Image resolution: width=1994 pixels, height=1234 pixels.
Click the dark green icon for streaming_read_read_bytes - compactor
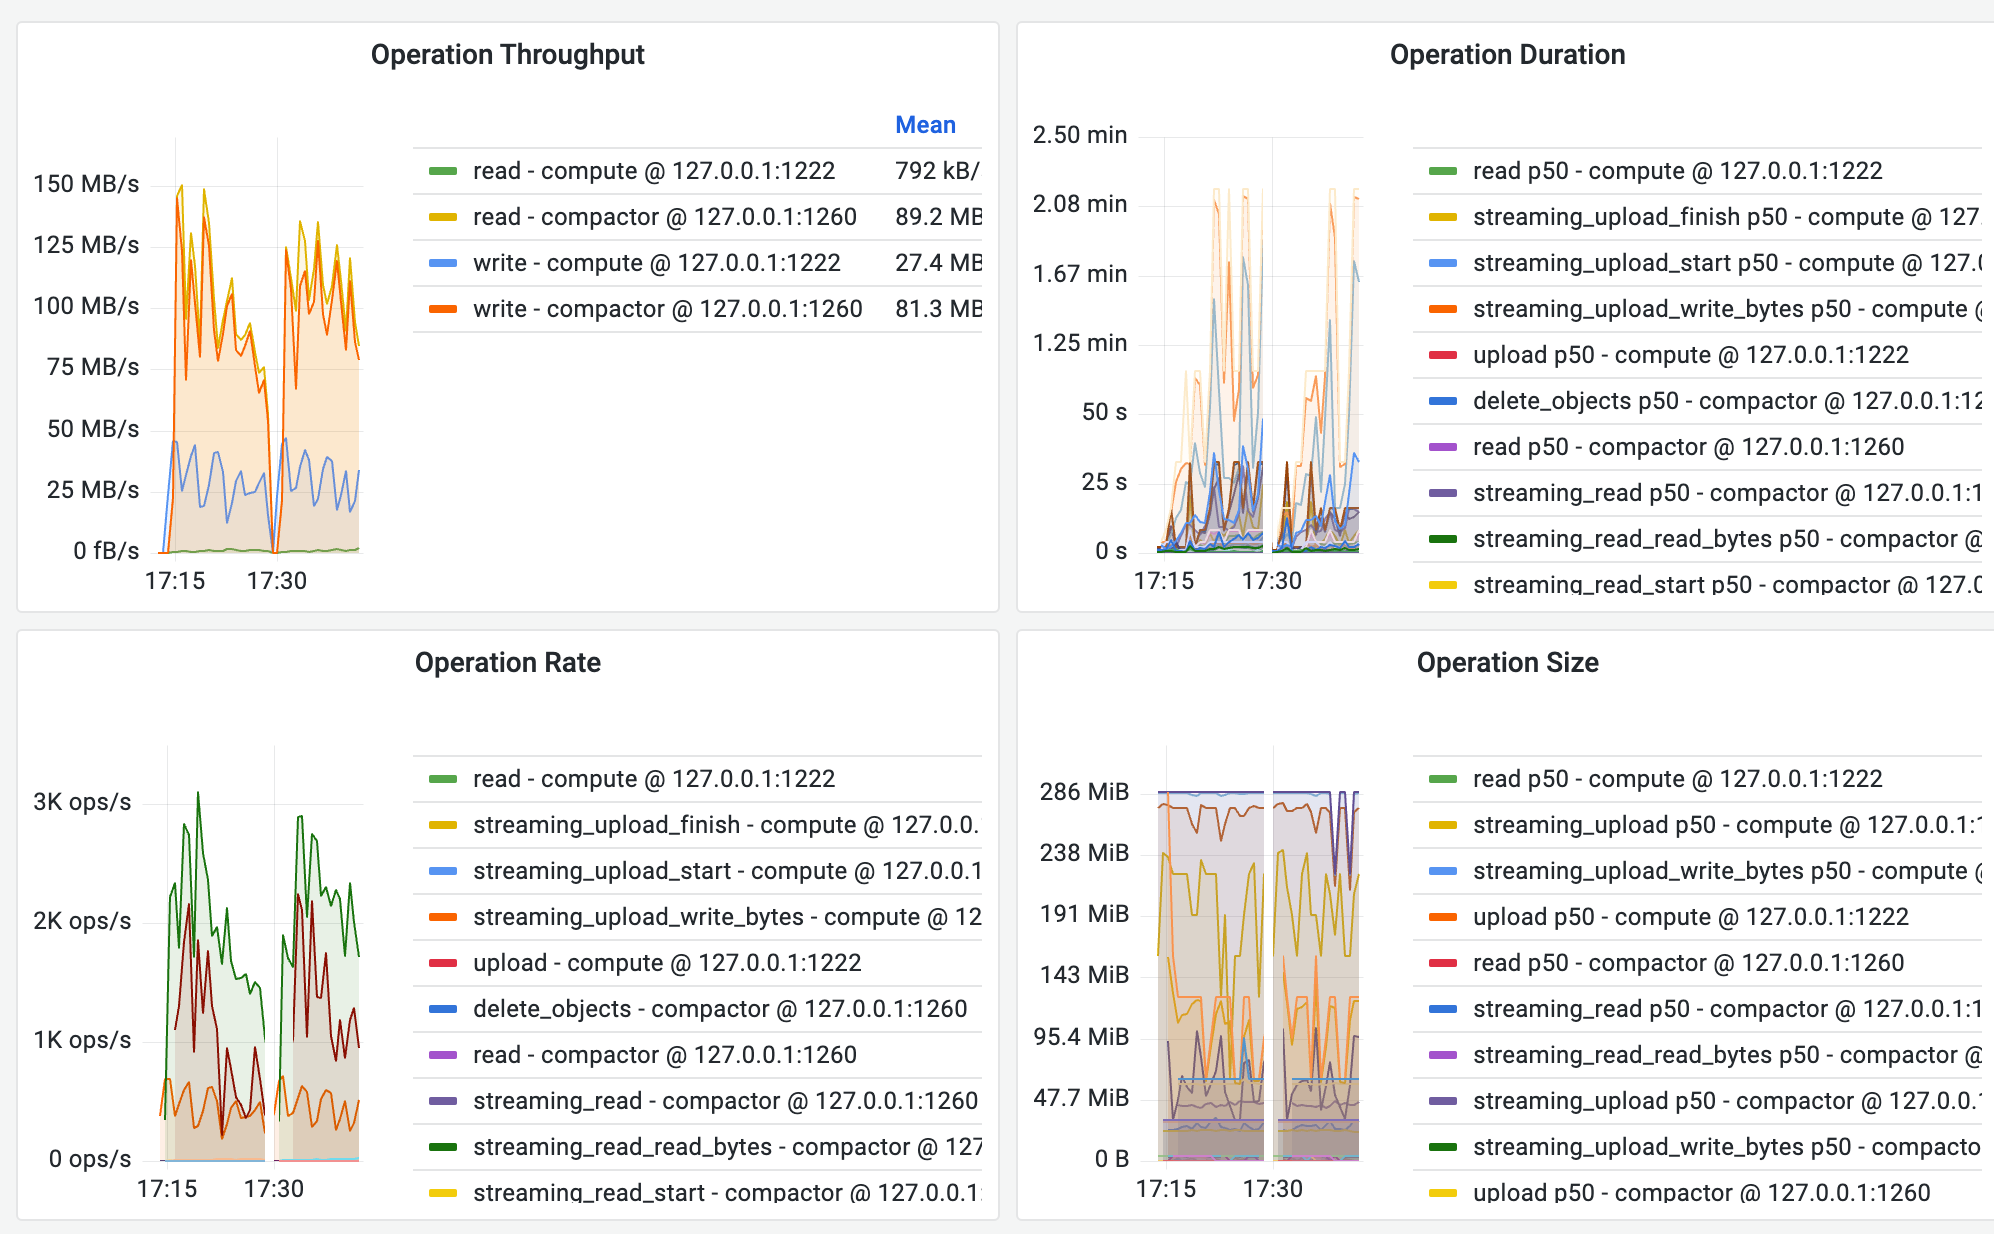pos(443,1147)
